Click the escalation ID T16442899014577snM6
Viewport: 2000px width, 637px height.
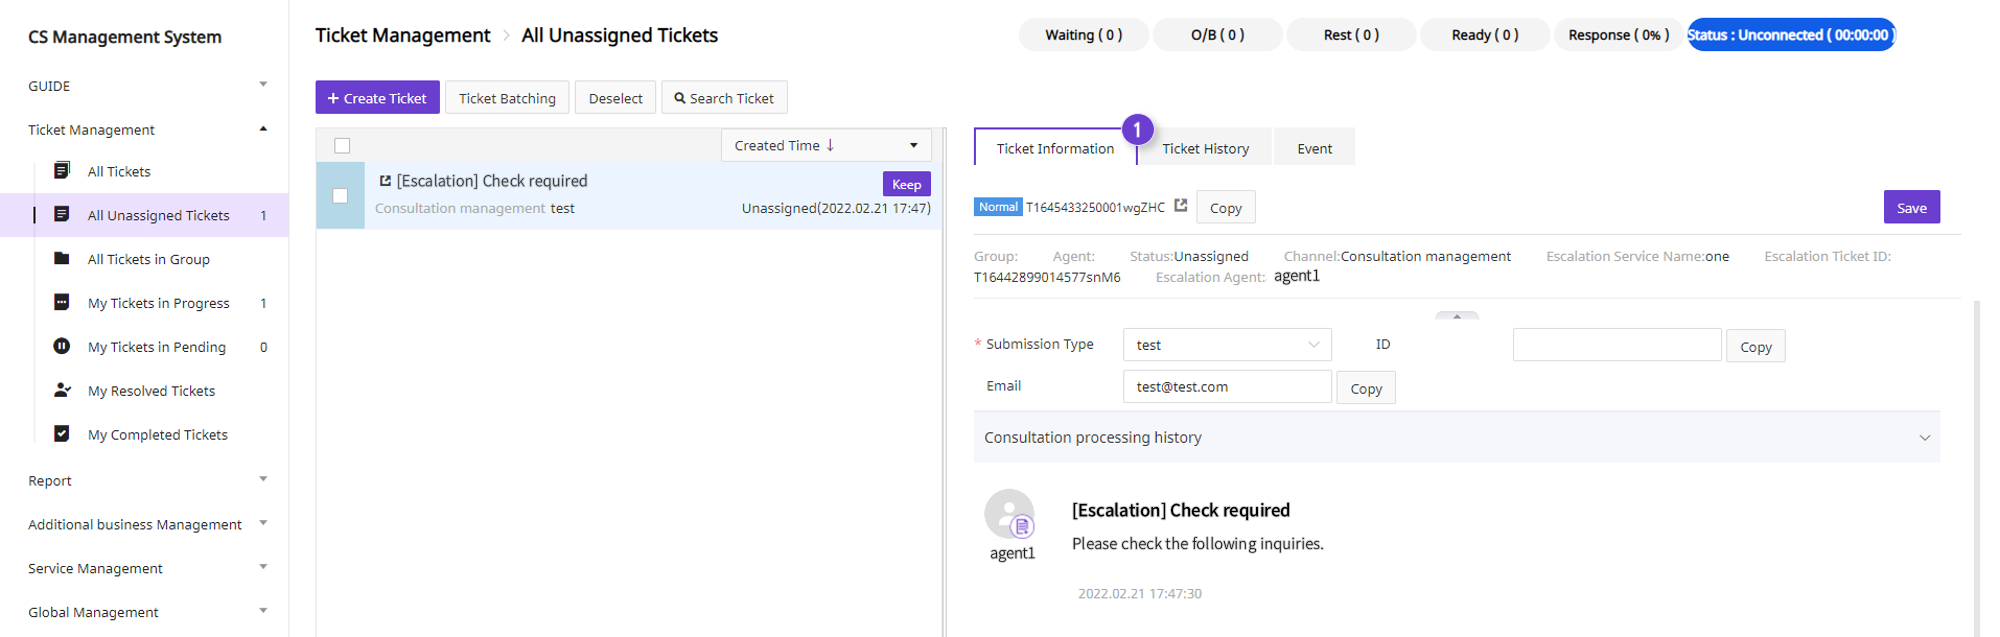pyautogui.click(x=1047, y=277)
